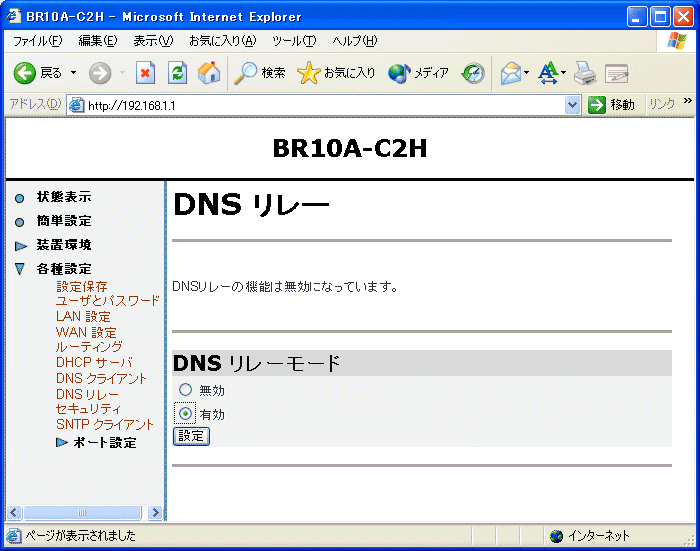700x551 pixels.
Task: Click the sidebar horizontal scrollbar thumb
Action: 82,512
